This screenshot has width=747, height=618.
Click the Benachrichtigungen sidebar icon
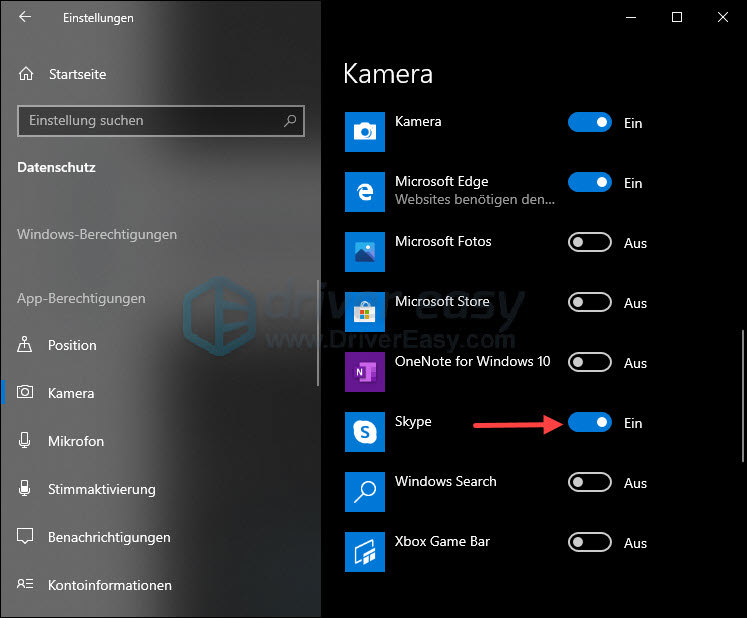[x=25, y=536]
